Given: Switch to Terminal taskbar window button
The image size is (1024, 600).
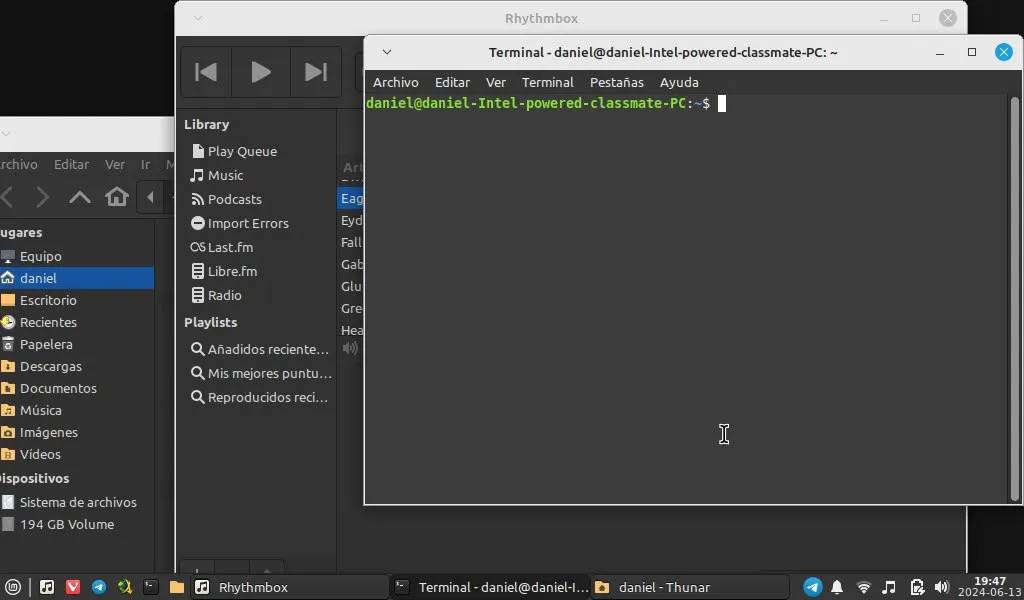Looking at the screenshot, I should [491, 587].
